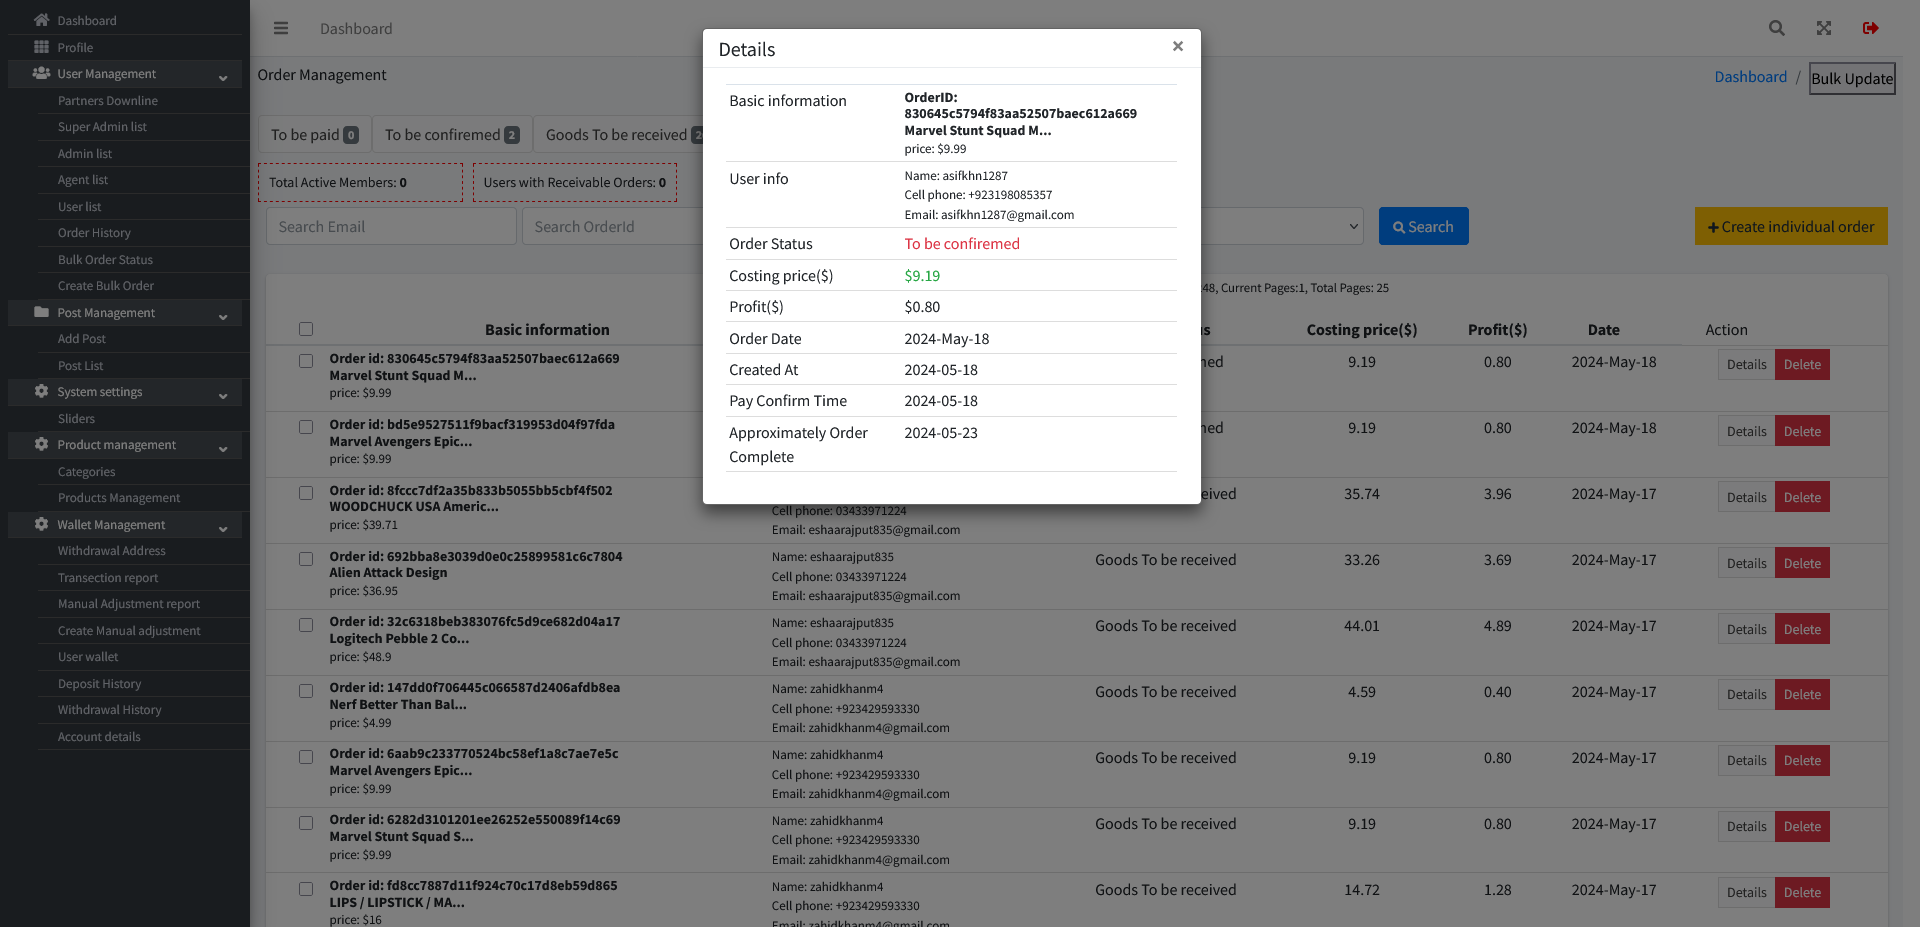Image resolution: width=1920 pixels, height=927 pixels.
Task: Focus the Search Email input field
Action: click(x=391, y=226)
